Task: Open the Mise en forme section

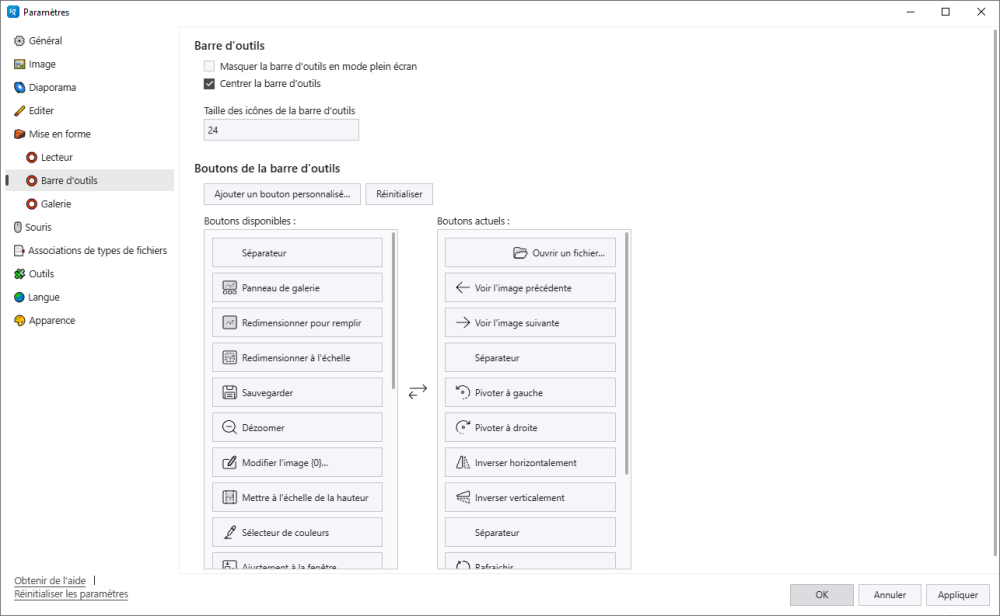Action: [59, 134]
